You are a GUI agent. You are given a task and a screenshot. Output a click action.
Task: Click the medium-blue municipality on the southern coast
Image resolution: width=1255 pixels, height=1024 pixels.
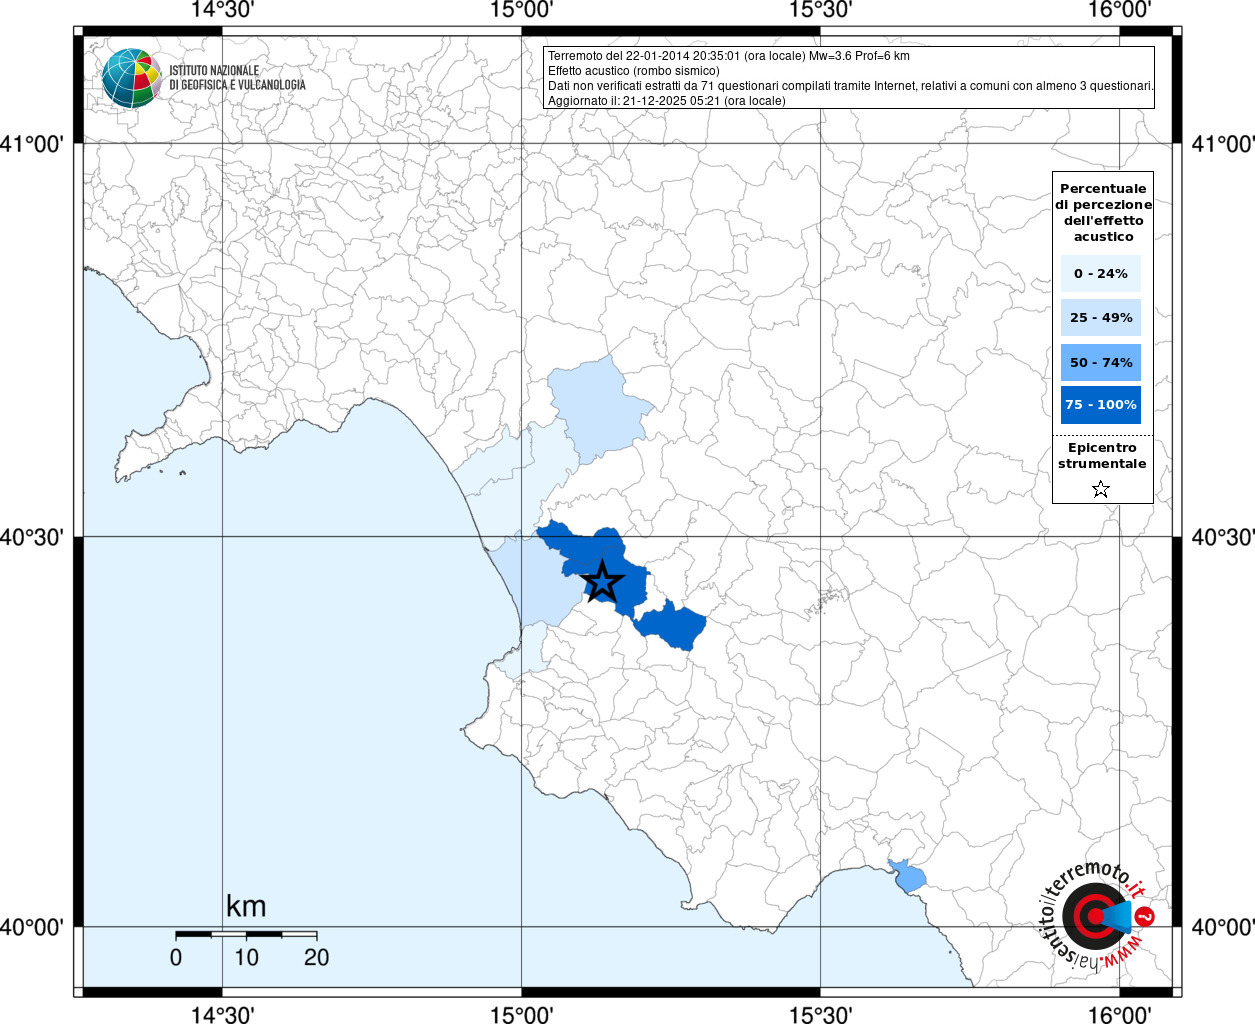(x=908, y=876)
